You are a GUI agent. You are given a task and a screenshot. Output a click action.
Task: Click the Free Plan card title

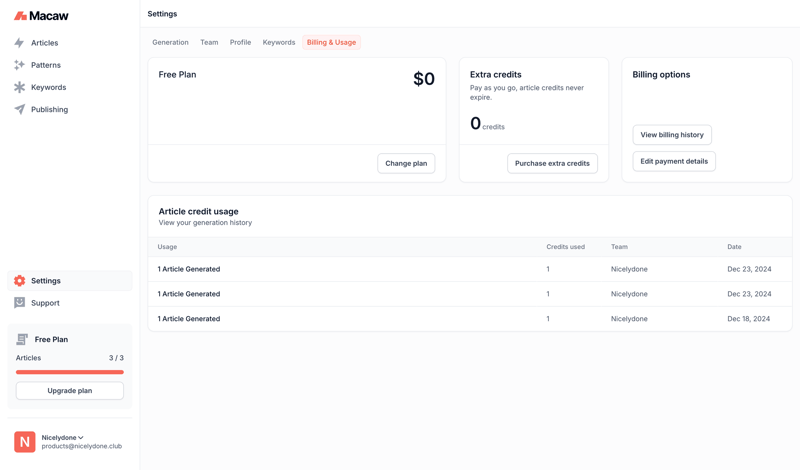pyautogui.click(x=177, y=75)
